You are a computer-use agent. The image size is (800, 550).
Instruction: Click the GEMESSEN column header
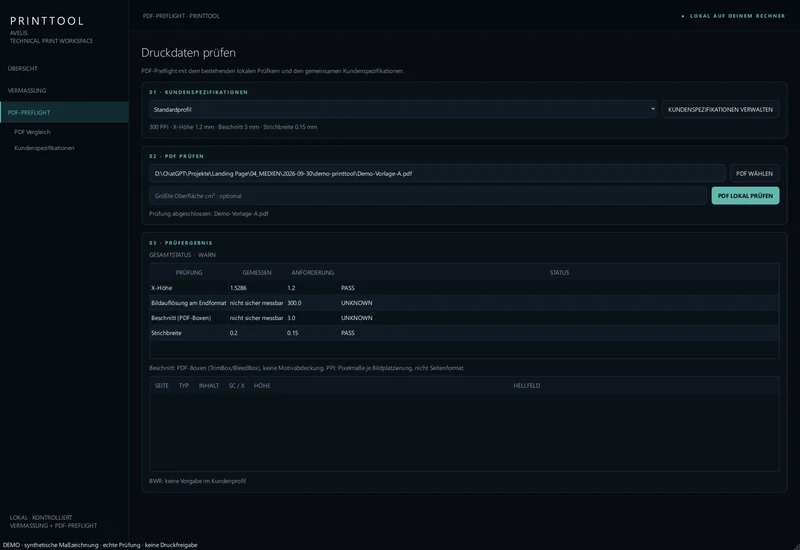click(257, 272)
